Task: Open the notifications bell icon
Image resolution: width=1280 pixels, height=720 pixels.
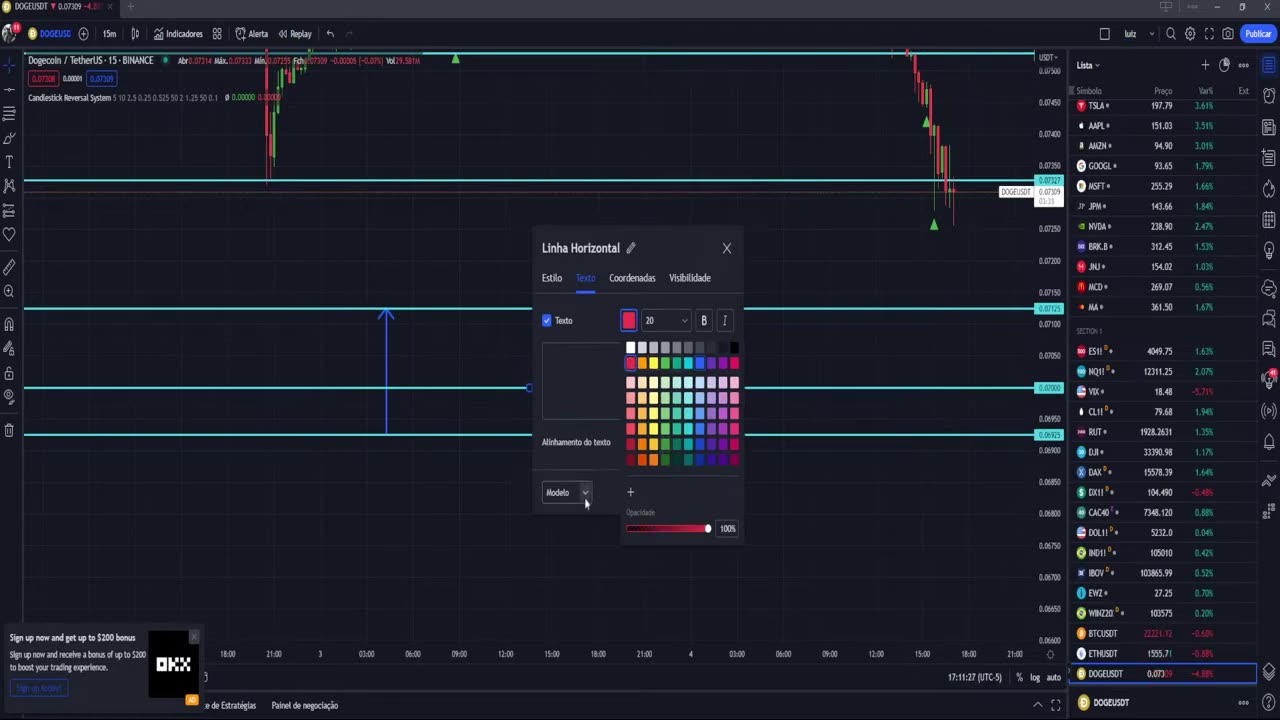Action: click(1269, 441)
